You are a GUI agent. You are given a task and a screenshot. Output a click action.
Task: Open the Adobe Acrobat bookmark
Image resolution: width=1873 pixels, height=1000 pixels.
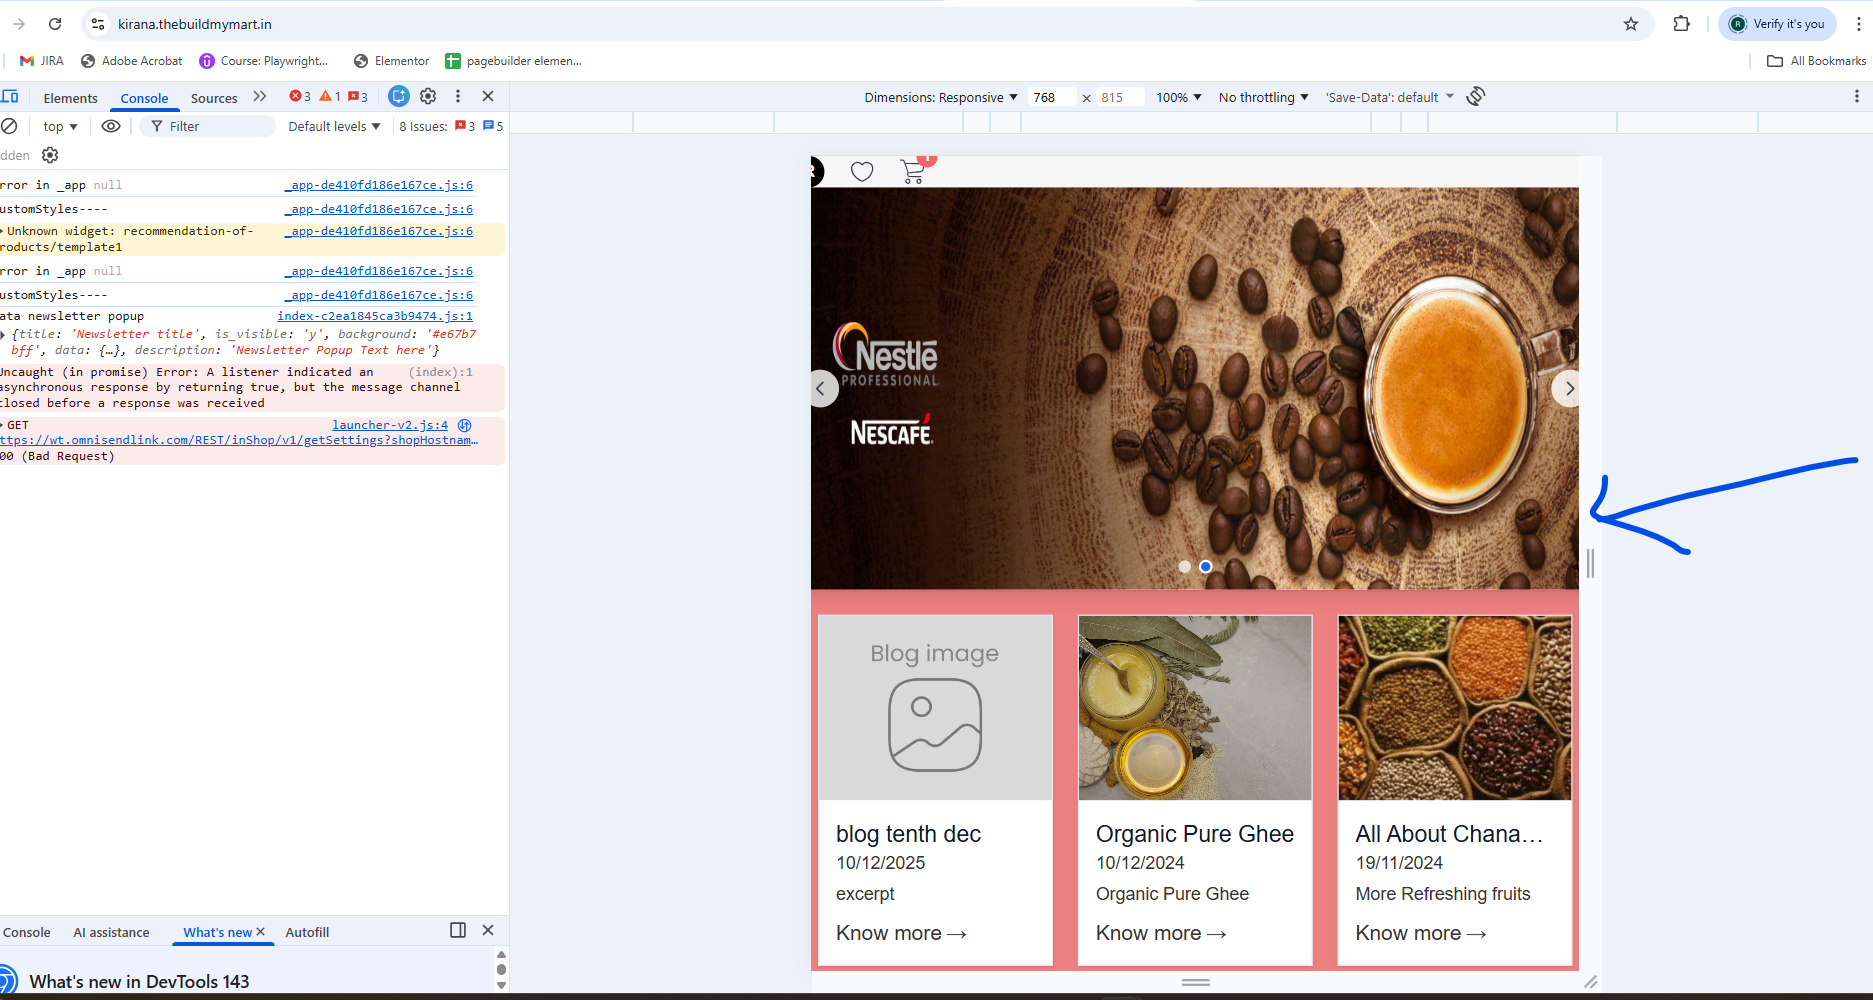[x=132, y=61]
